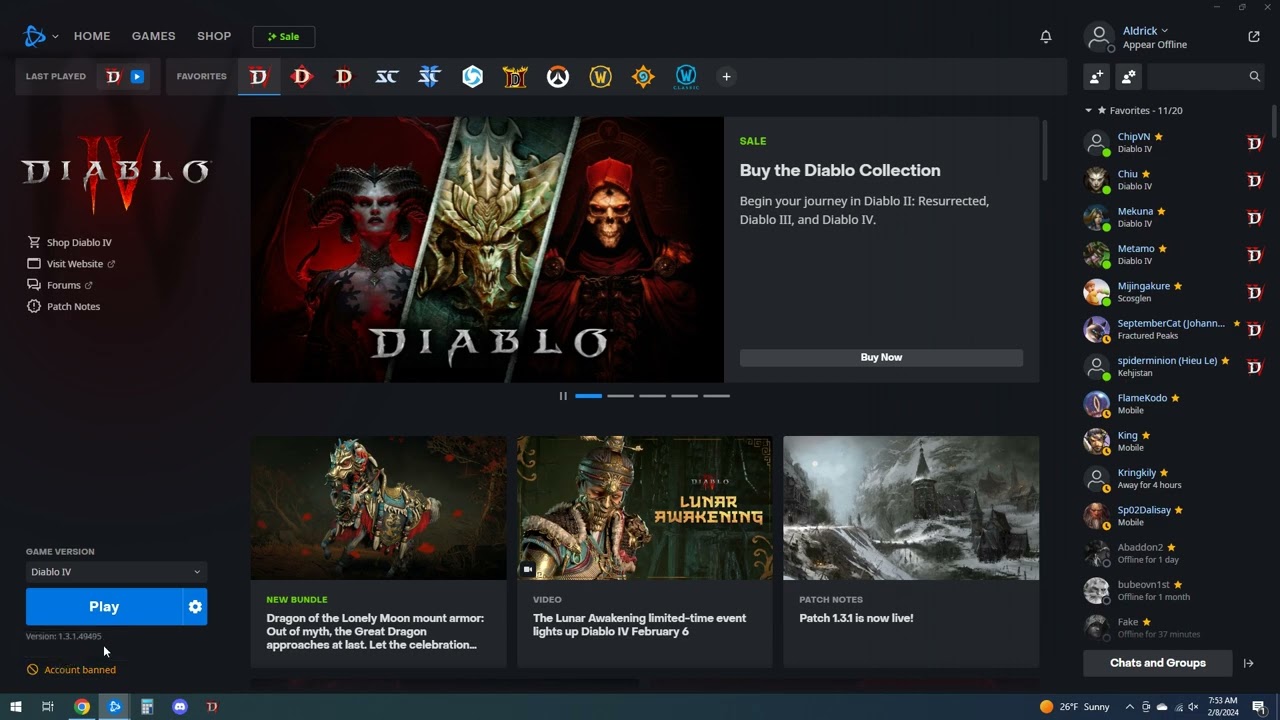1280x720 pixels.
Task: Click Diablo IV icon beside spiderminion
Action: coord(1255,367)
